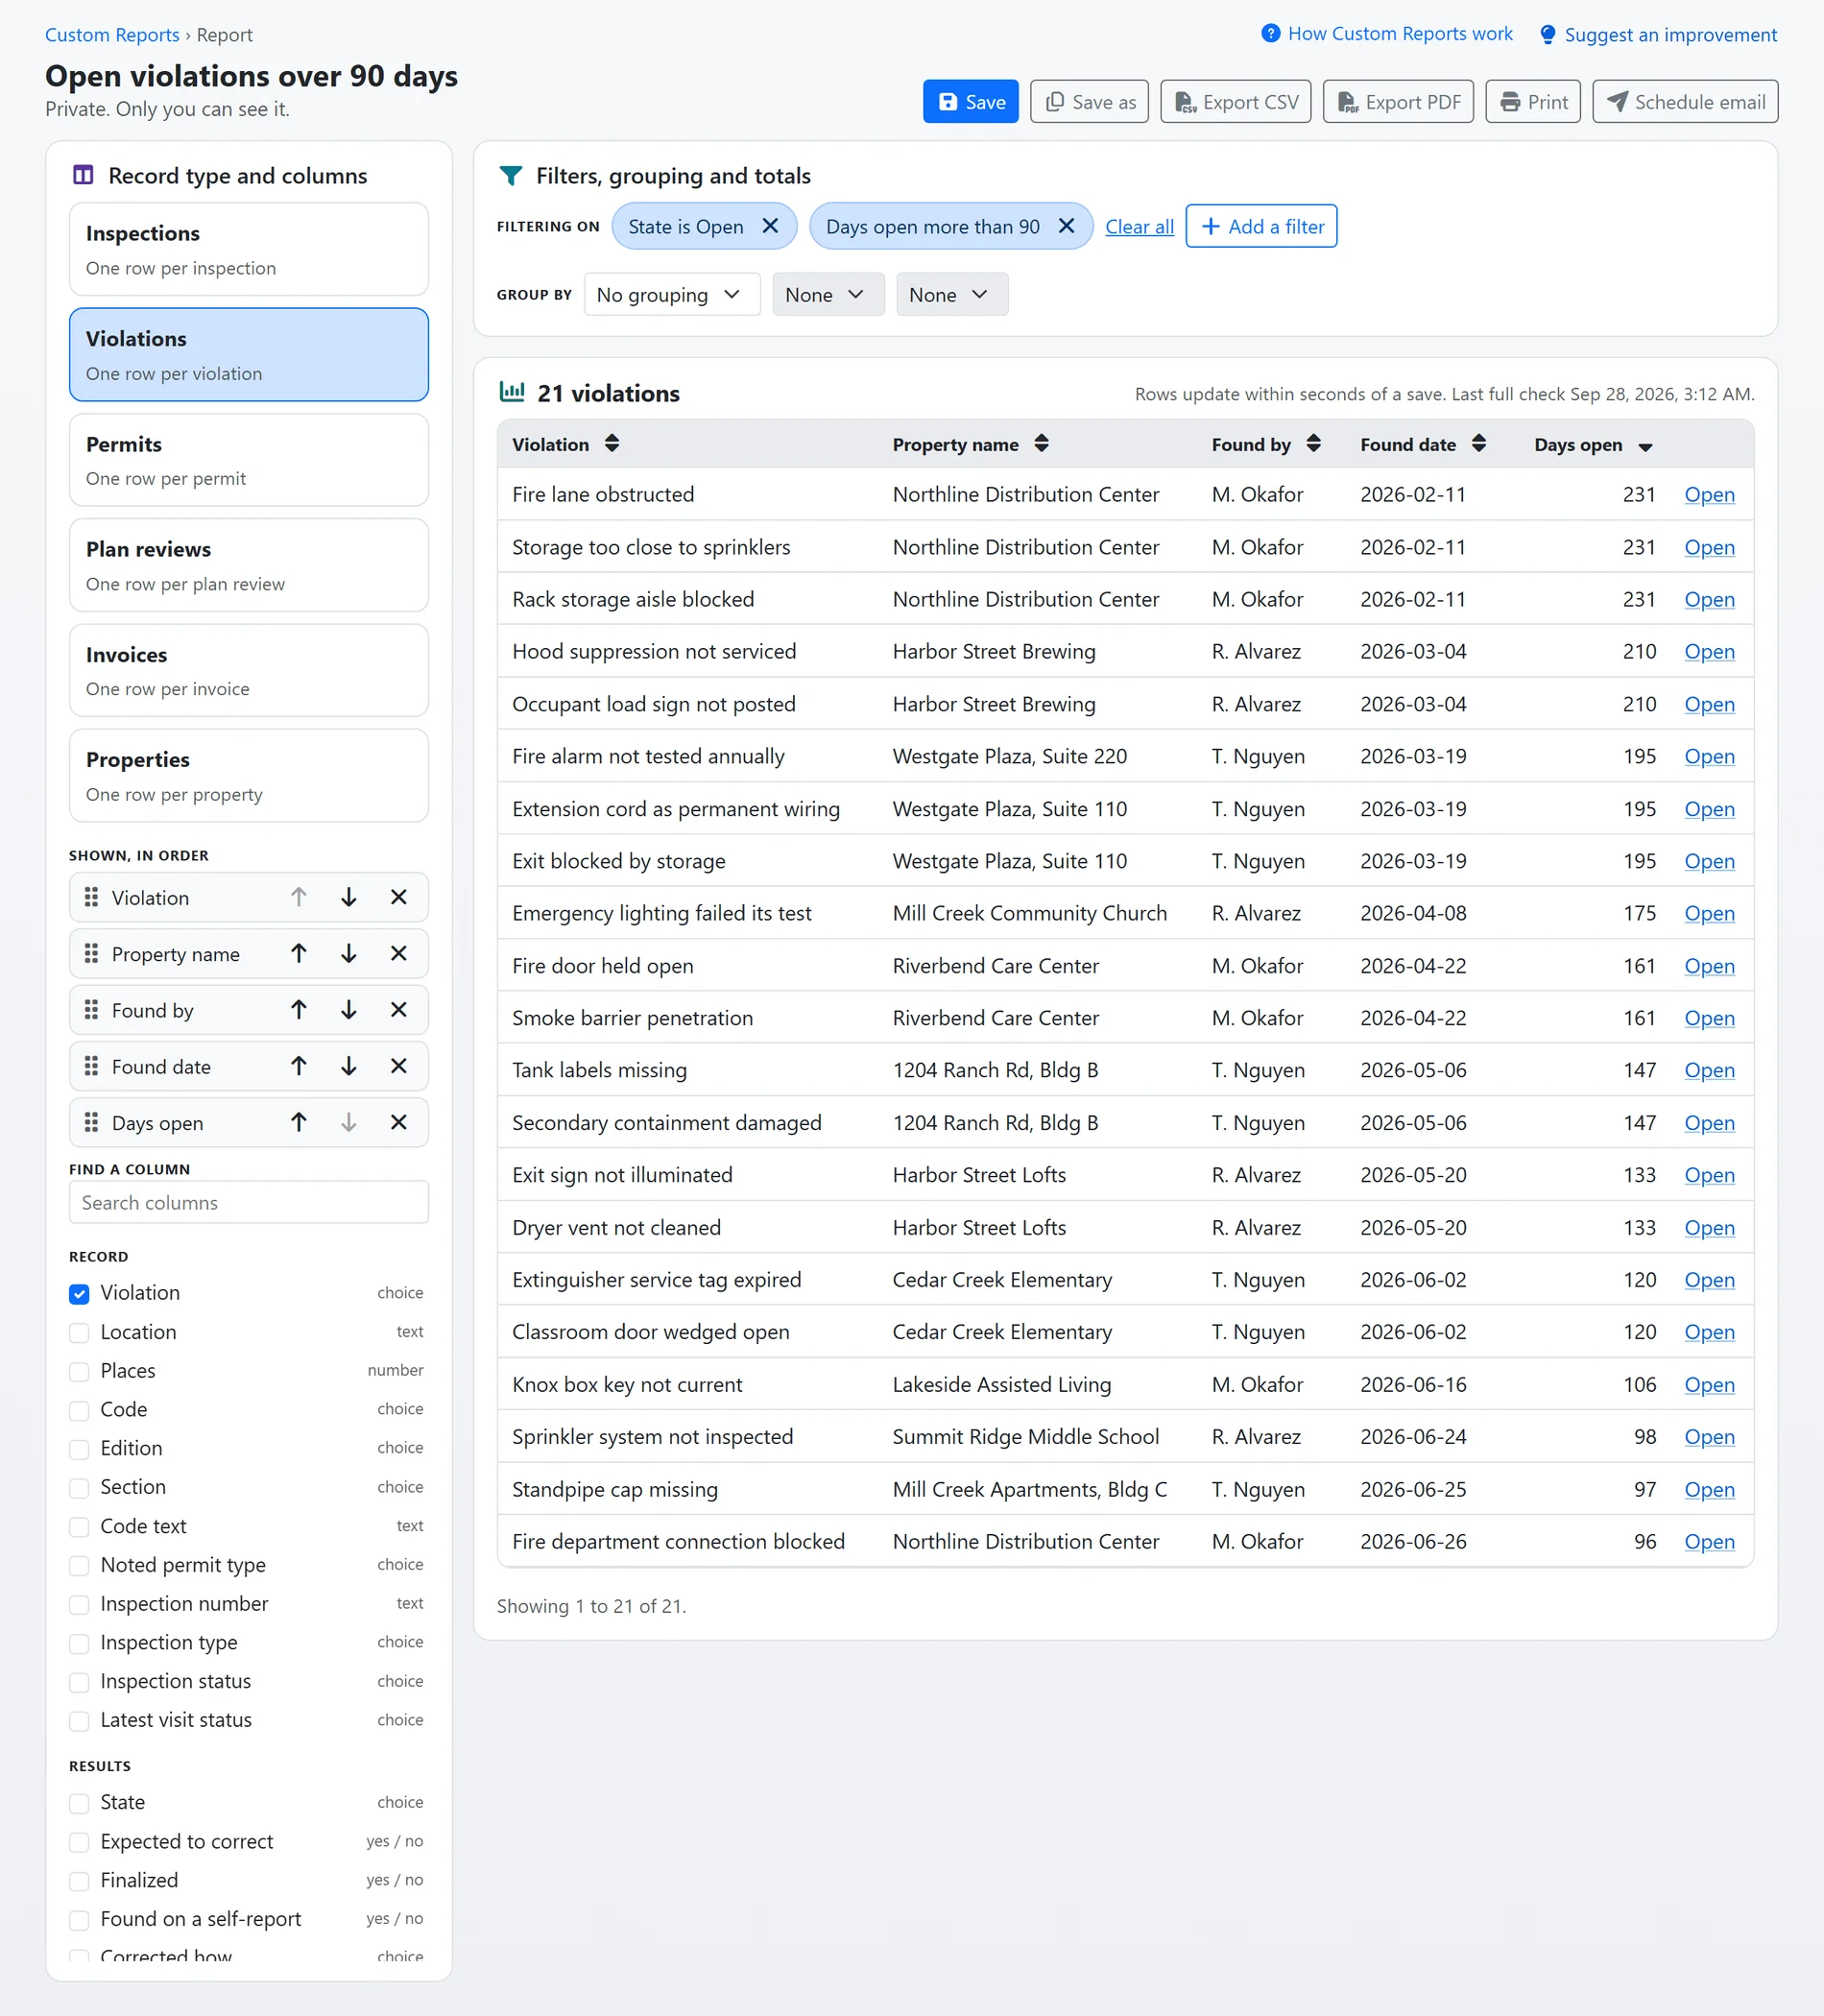The height and width of the screenshot is (2016, 1824).
Task: Open the third Group by None dropdown
Action: click(x=952, y=294)
